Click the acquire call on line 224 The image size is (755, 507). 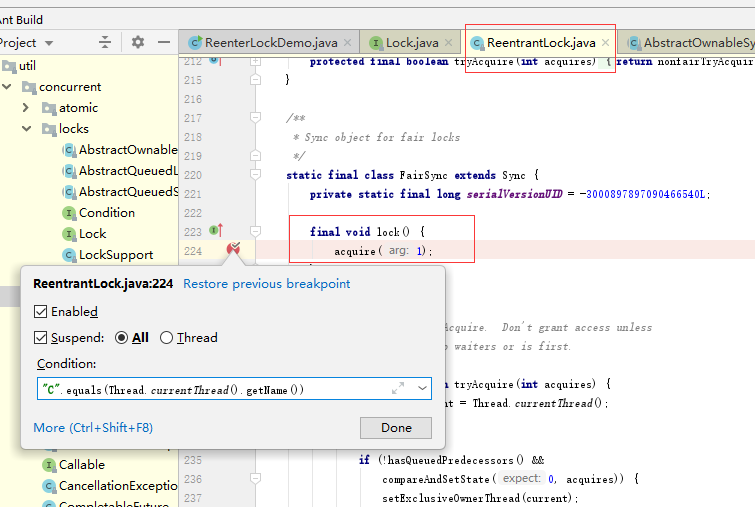coord(355,251)
